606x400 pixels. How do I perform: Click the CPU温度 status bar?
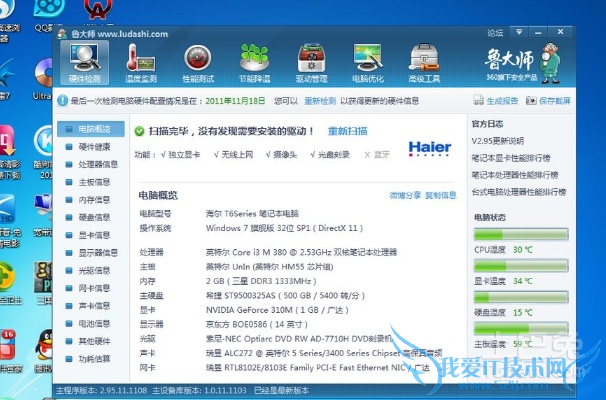pos(521,234)
